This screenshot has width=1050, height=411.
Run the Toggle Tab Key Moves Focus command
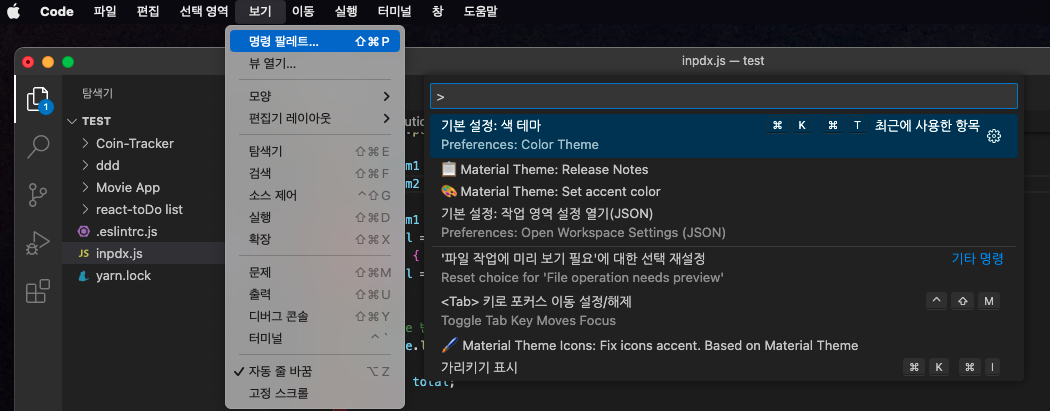[x=724, y=311]
